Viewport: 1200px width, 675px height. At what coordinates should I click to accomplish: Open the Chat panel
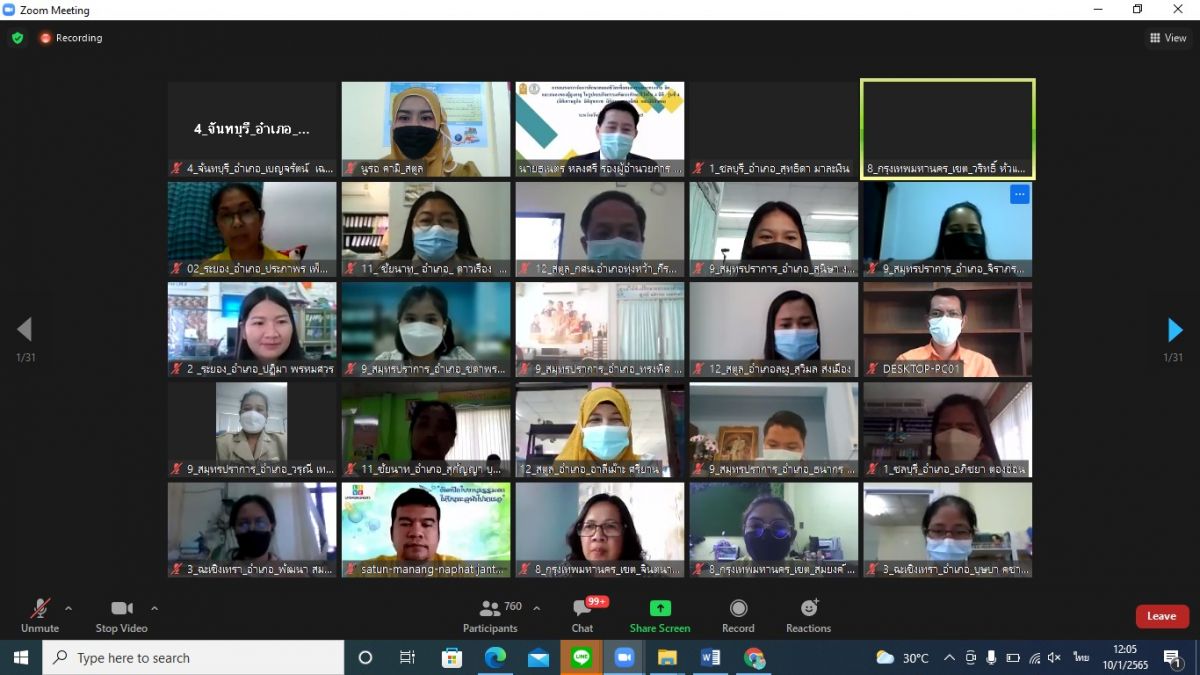583,615
